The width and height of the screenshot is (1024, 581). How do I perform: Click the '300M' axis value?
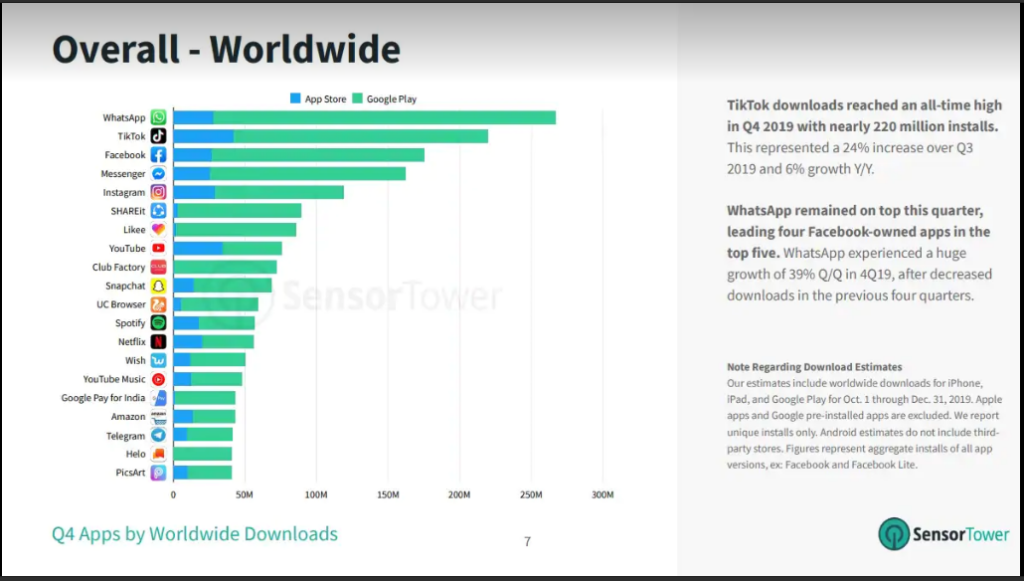coord(603,495)
